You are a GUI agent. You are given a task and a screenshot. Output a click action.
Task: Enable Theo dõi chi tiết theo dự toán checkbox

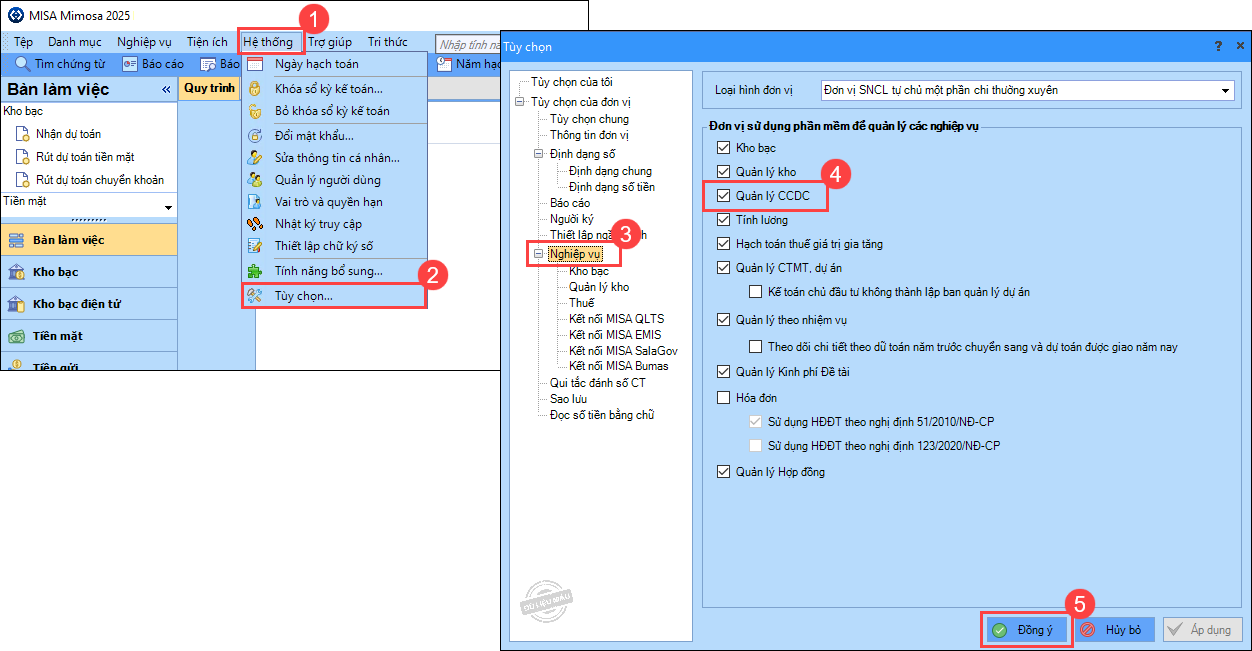(x=756, y=347)
